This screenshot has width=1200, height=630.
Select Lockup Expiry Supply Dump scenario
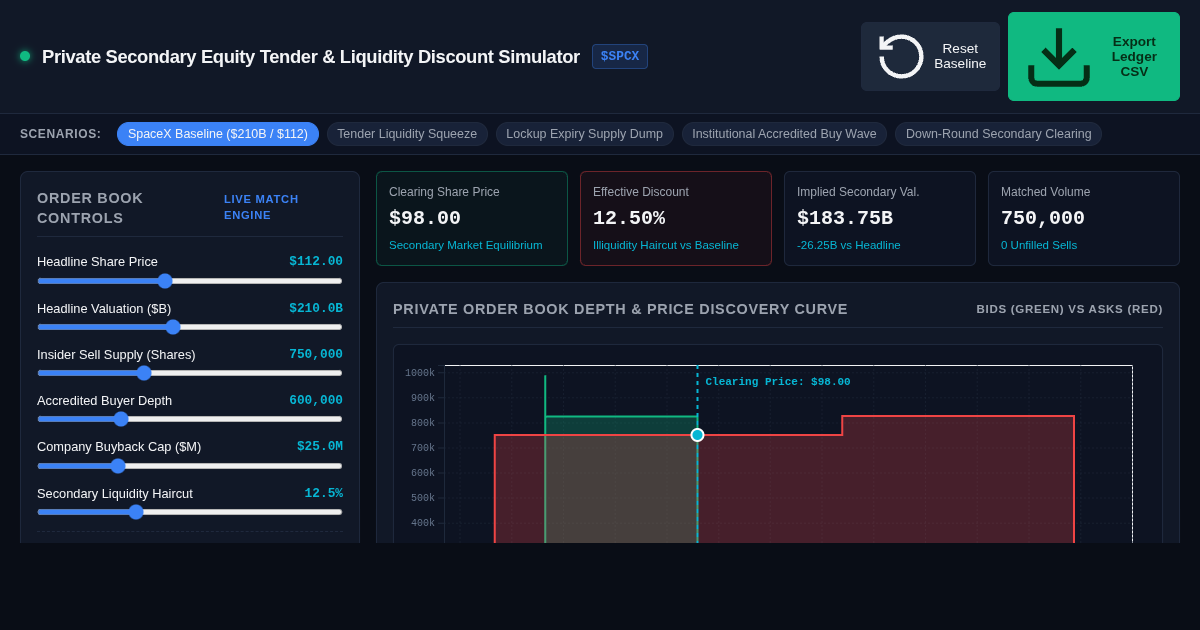point(584,134)
